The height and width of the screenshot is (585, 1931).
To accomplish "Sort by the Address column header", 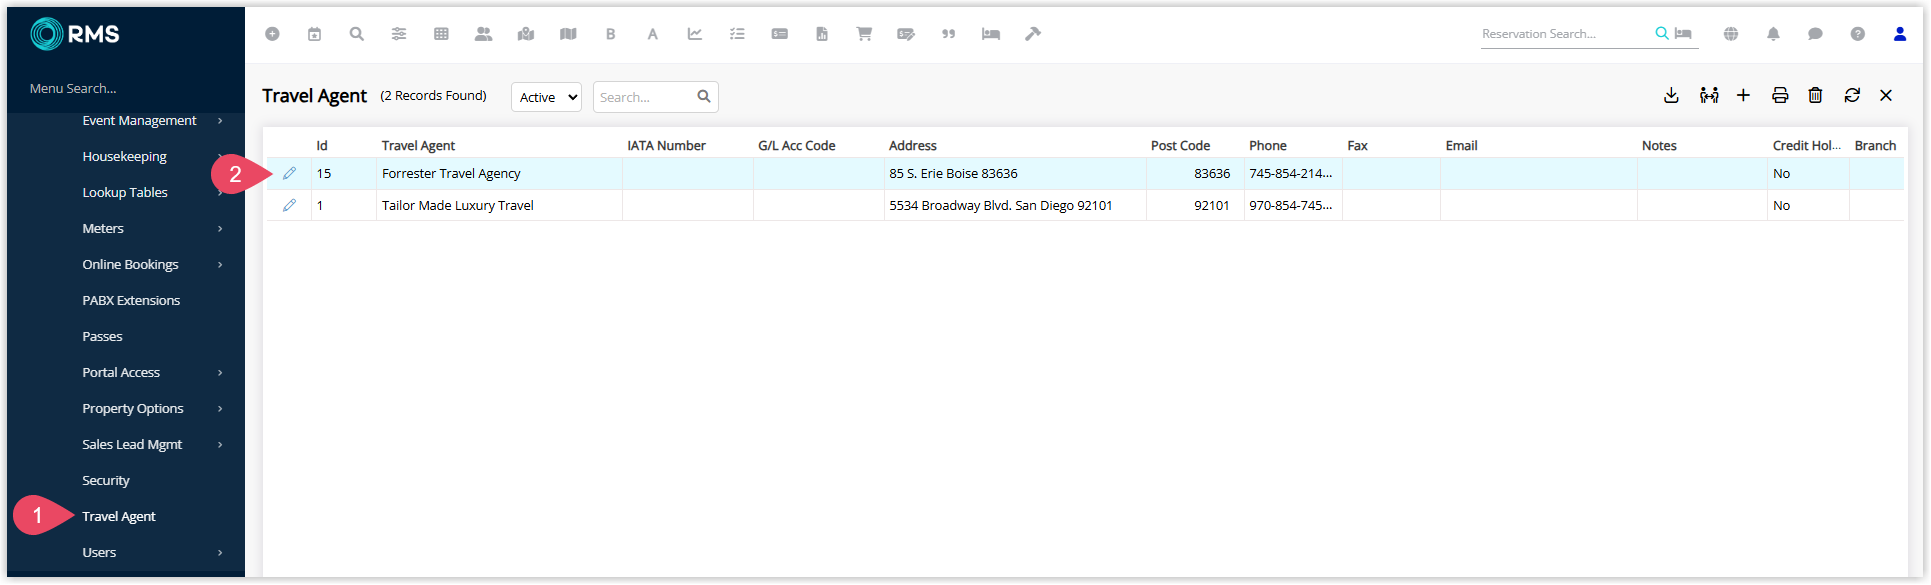I will tap(913, 145).
